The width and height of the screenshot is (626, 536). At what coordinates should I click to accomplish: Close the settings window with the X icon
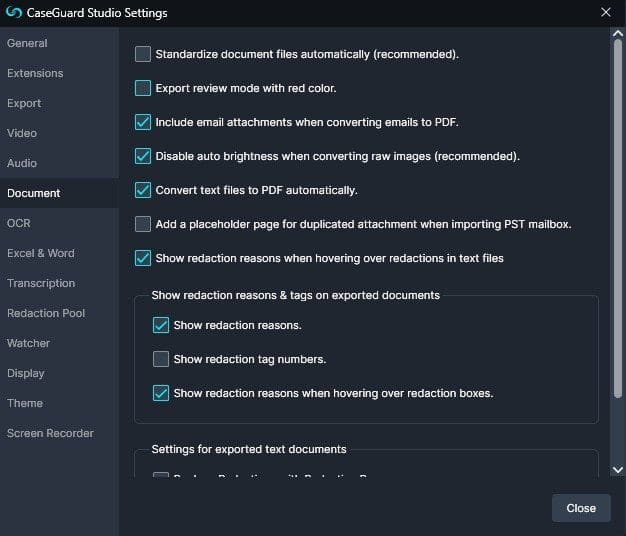(x=605, y=12)
